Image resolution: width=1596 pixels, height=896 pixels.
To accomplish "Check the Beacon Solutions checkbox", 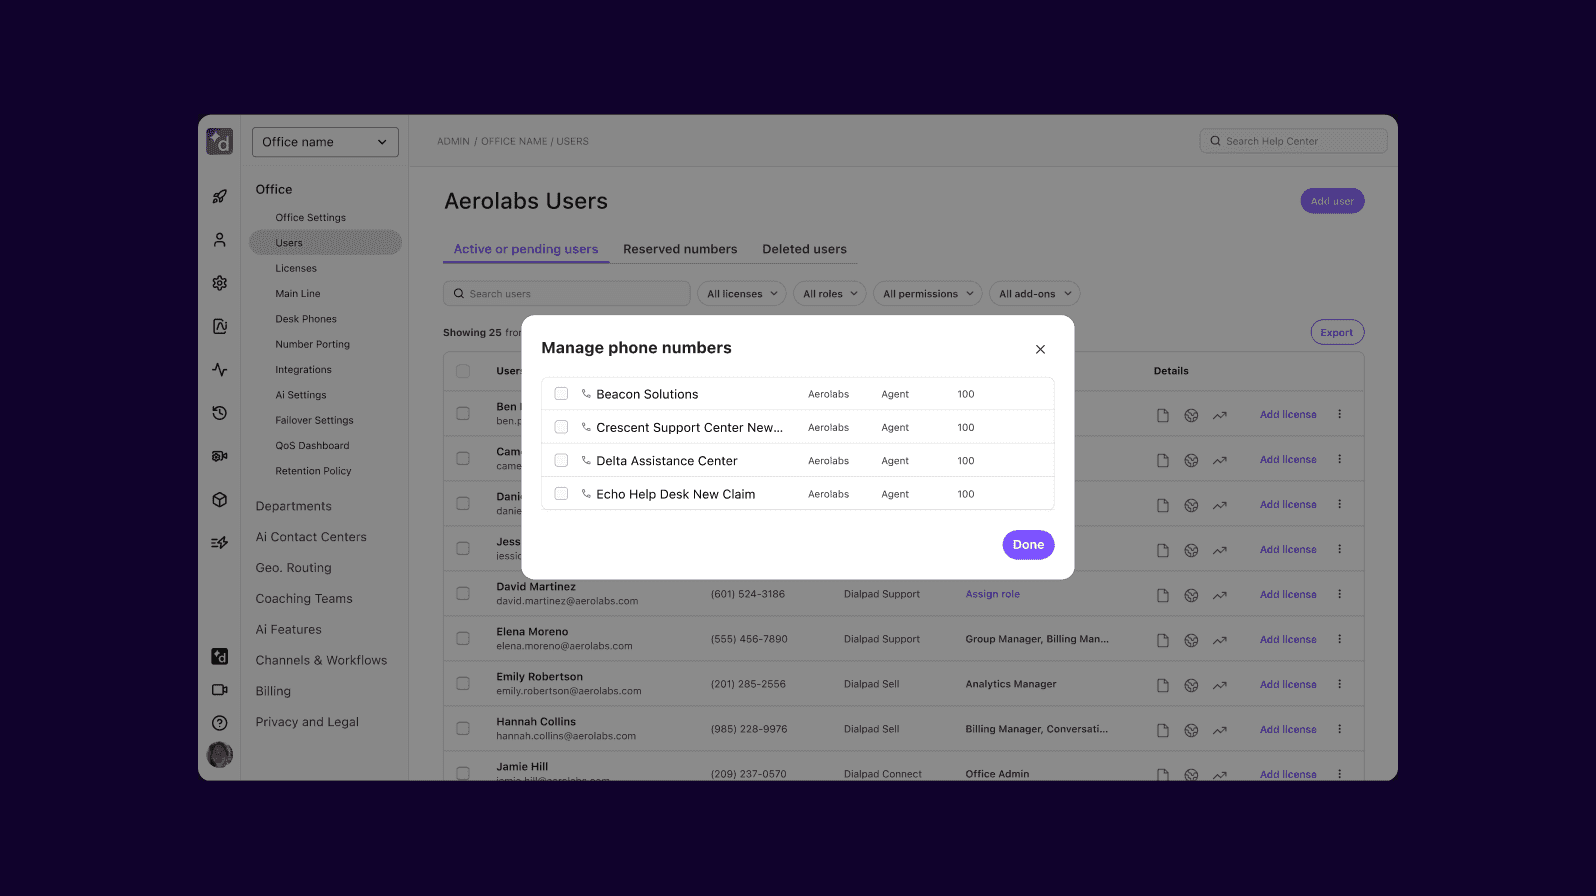I will click(x=561, y=394).
